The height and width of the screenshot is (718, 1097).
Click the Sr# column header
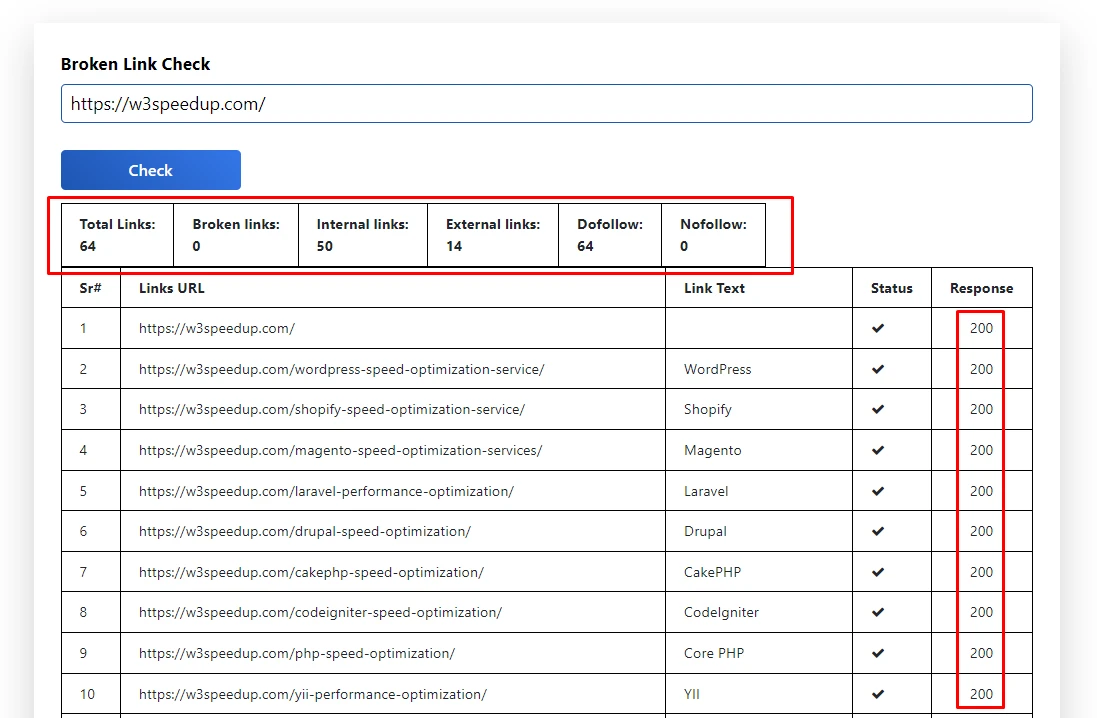tap(90, 288)
